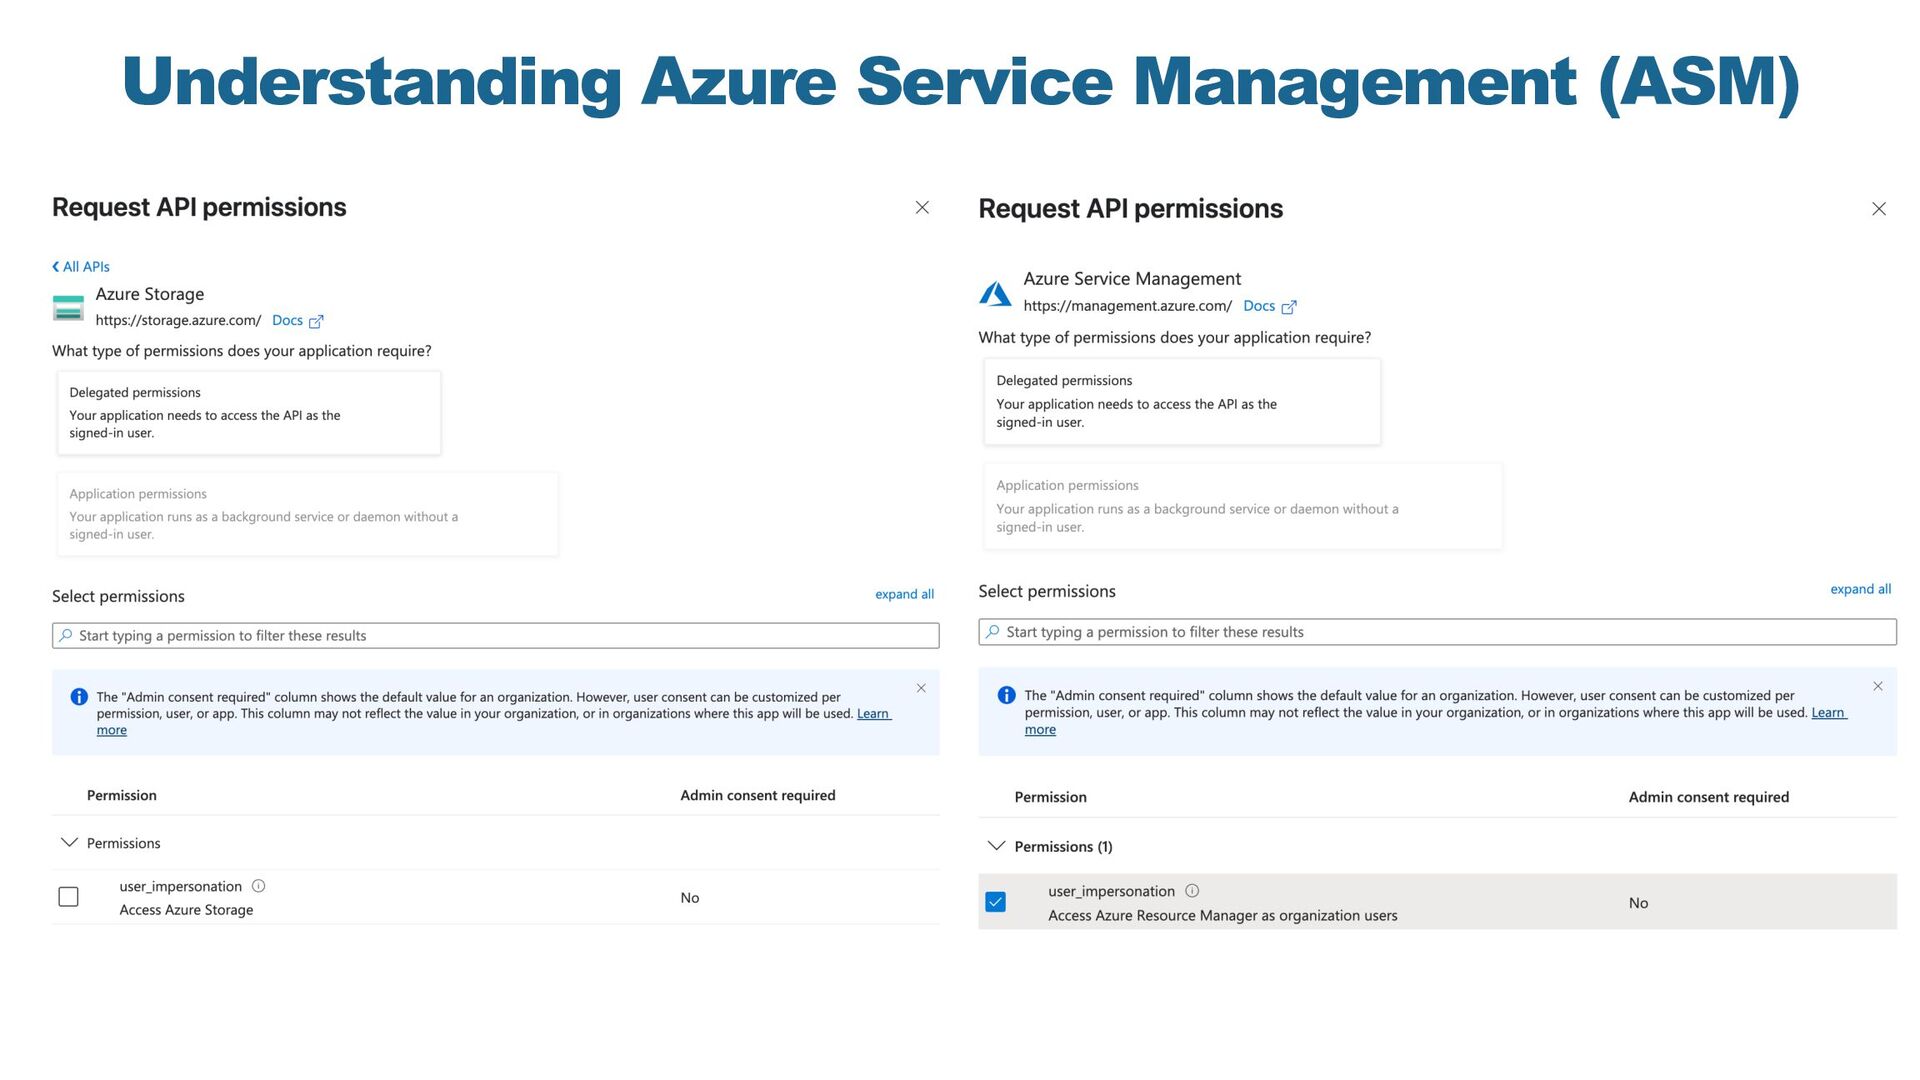
Task: Go back to All APIs
Action: pyautogui.click(x=81, y=267)
